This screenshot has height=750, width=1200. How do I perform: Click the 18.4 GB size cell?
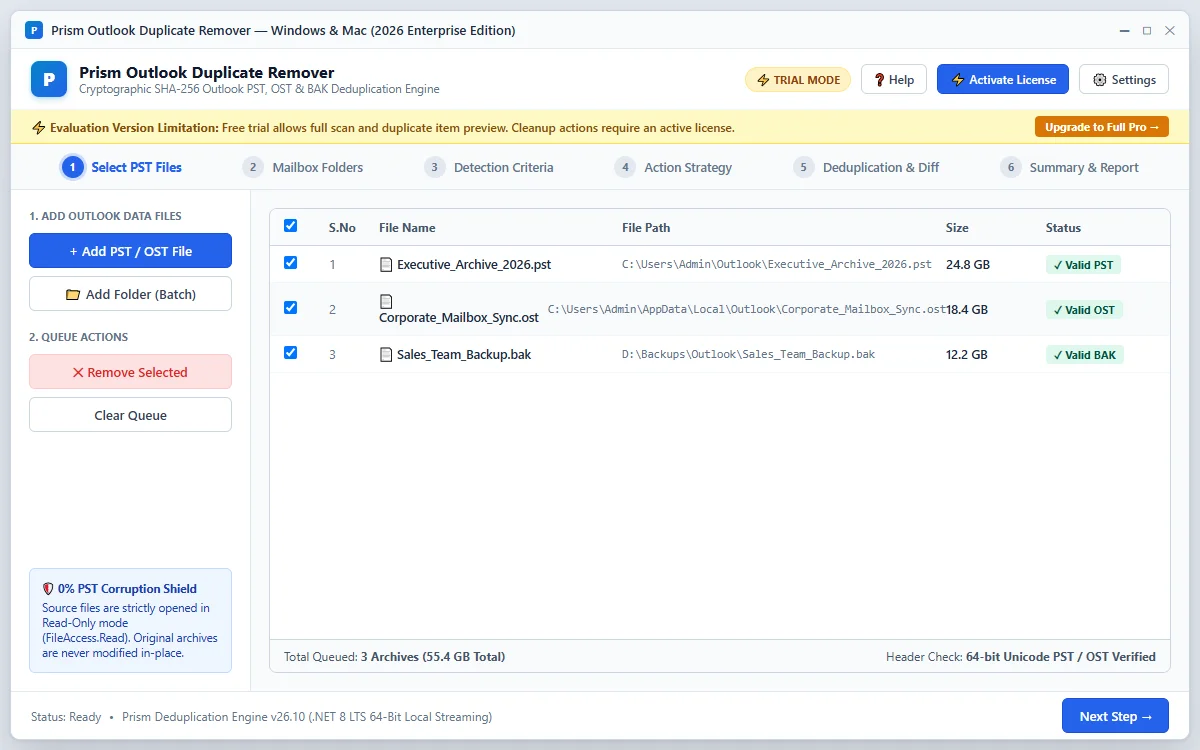[968, 310]
